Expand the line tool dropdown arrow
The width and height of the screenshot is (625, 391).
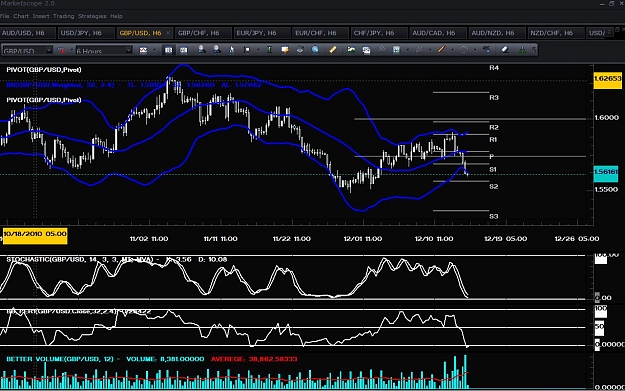click(452, 50)
